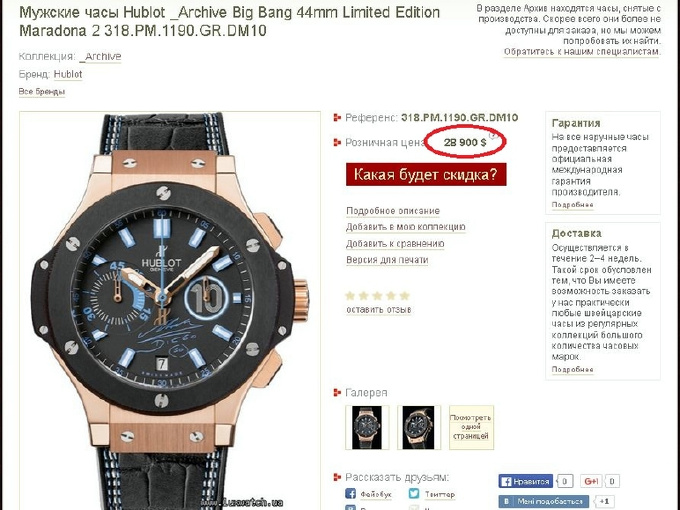
Task: Open the second gallery watch thumbnail
Action: (418, 428)
